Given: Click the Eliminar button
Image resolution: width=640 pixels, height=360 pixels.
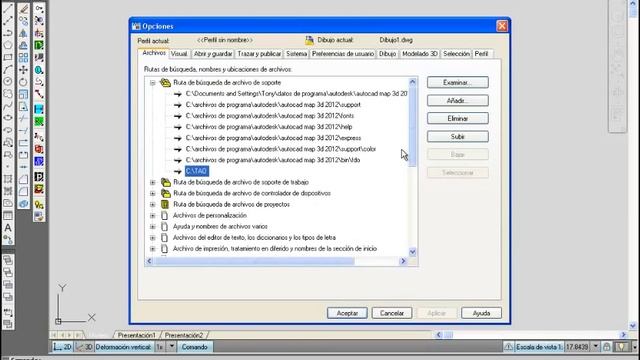Looking at the screenshot, I should [458, 118].
